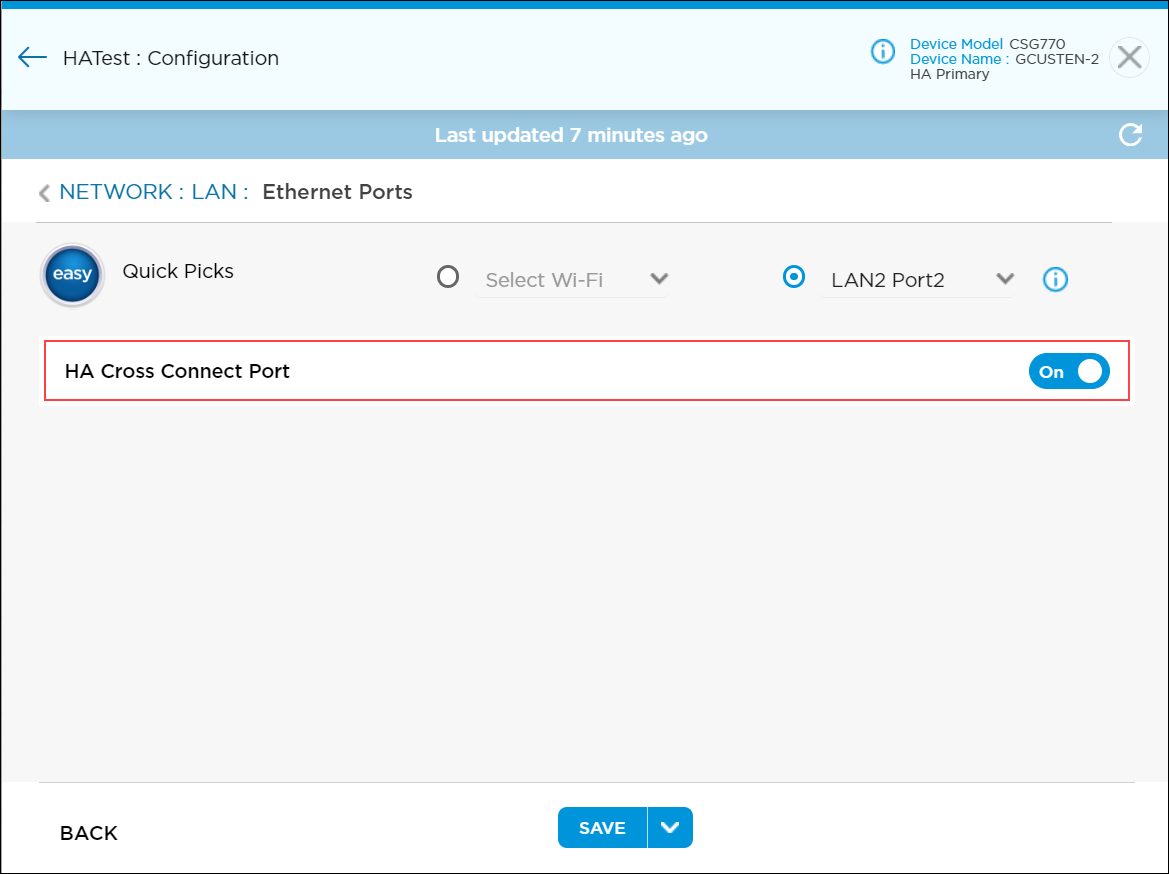Viewport: 1169px width, 874px height.
Task: Click the BACK button
Action: coord(89,833)
